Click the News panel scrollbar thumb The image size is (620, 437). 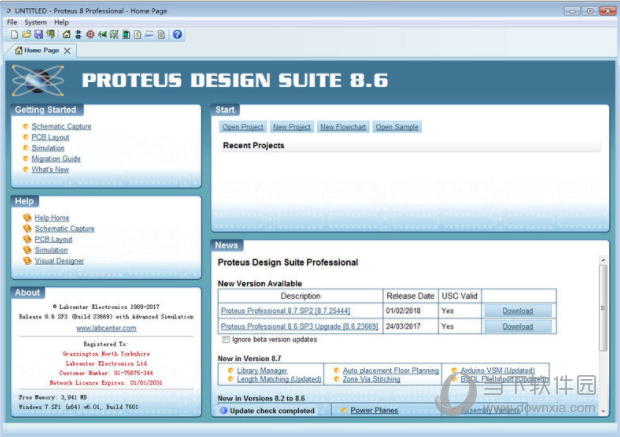[x=603, y=308]
